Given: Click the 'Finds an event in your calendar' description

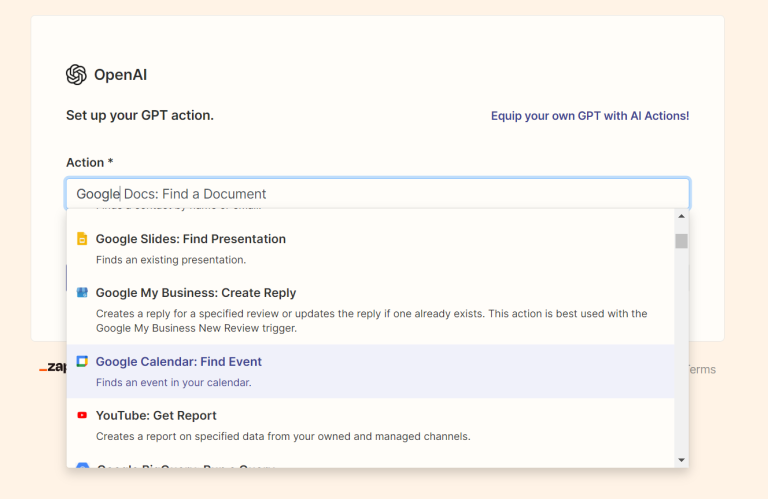Looking at the screenshot, I should coord(173,382).
